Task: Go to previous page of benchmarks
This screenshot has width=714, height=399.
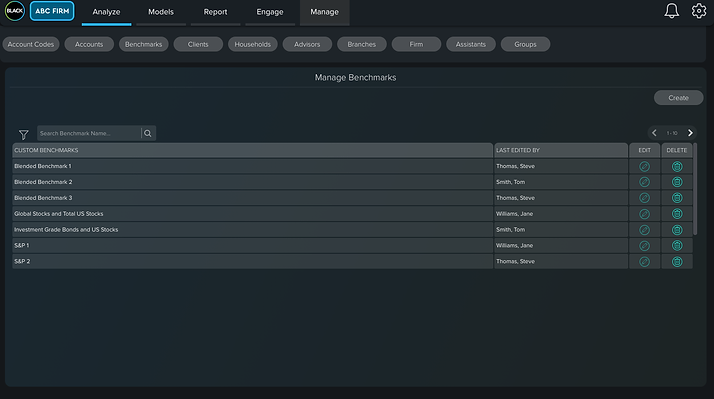Action: [654, 133]
